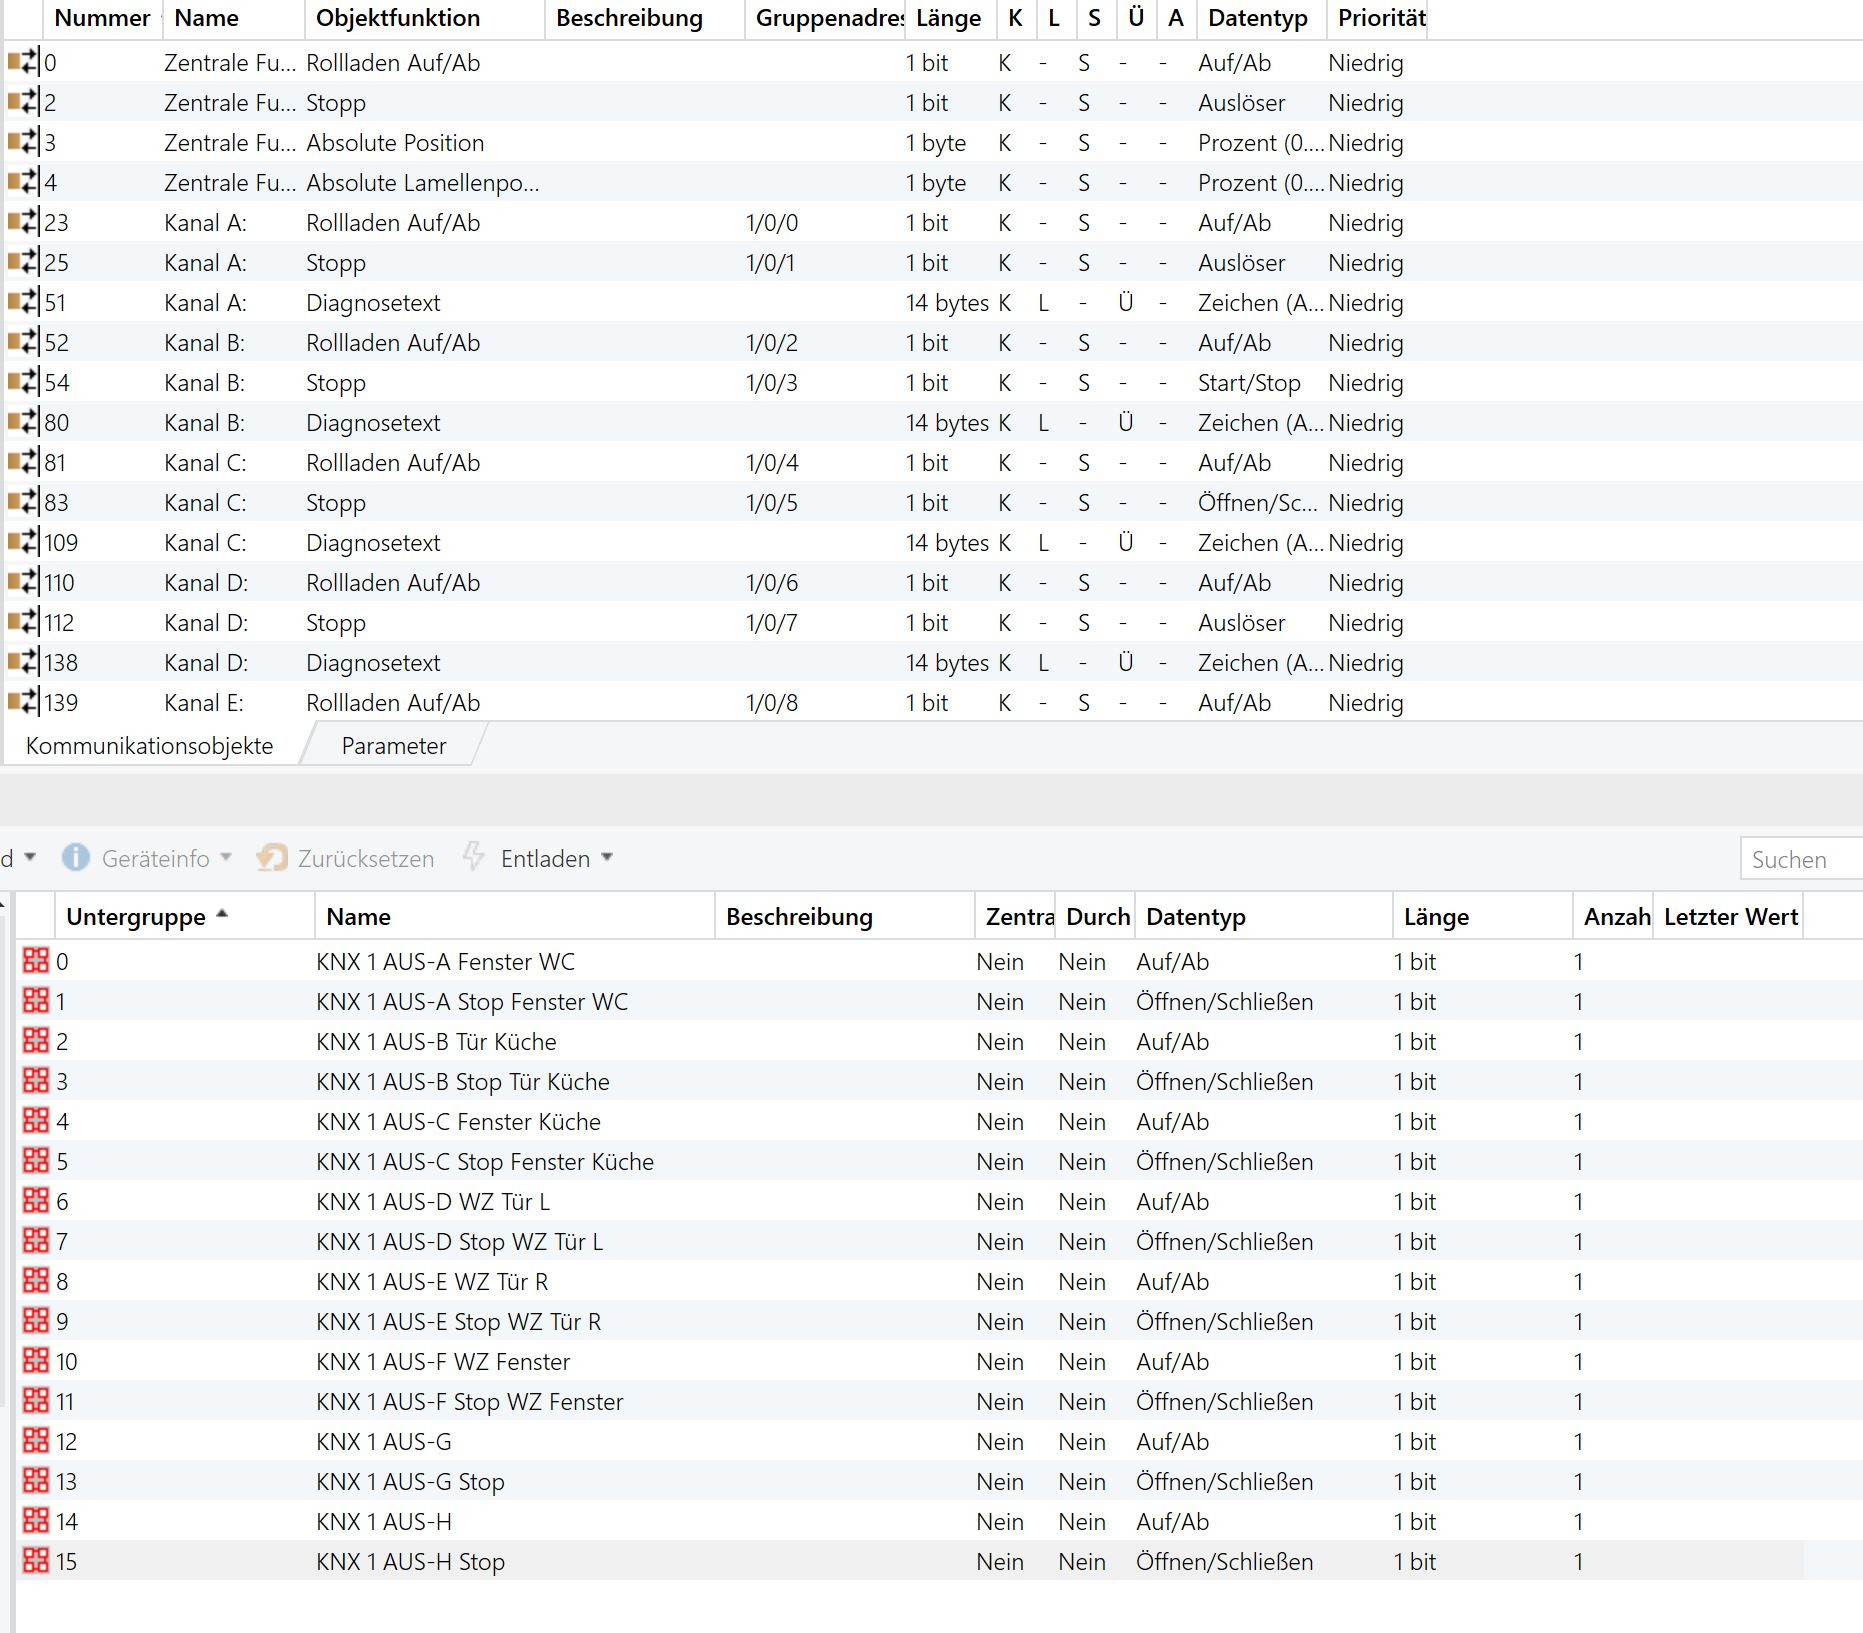Switch to the Parameter tab
The width and height of the screenshot is (1863, 1633).
pyautogui.click(x=394, y=746)
